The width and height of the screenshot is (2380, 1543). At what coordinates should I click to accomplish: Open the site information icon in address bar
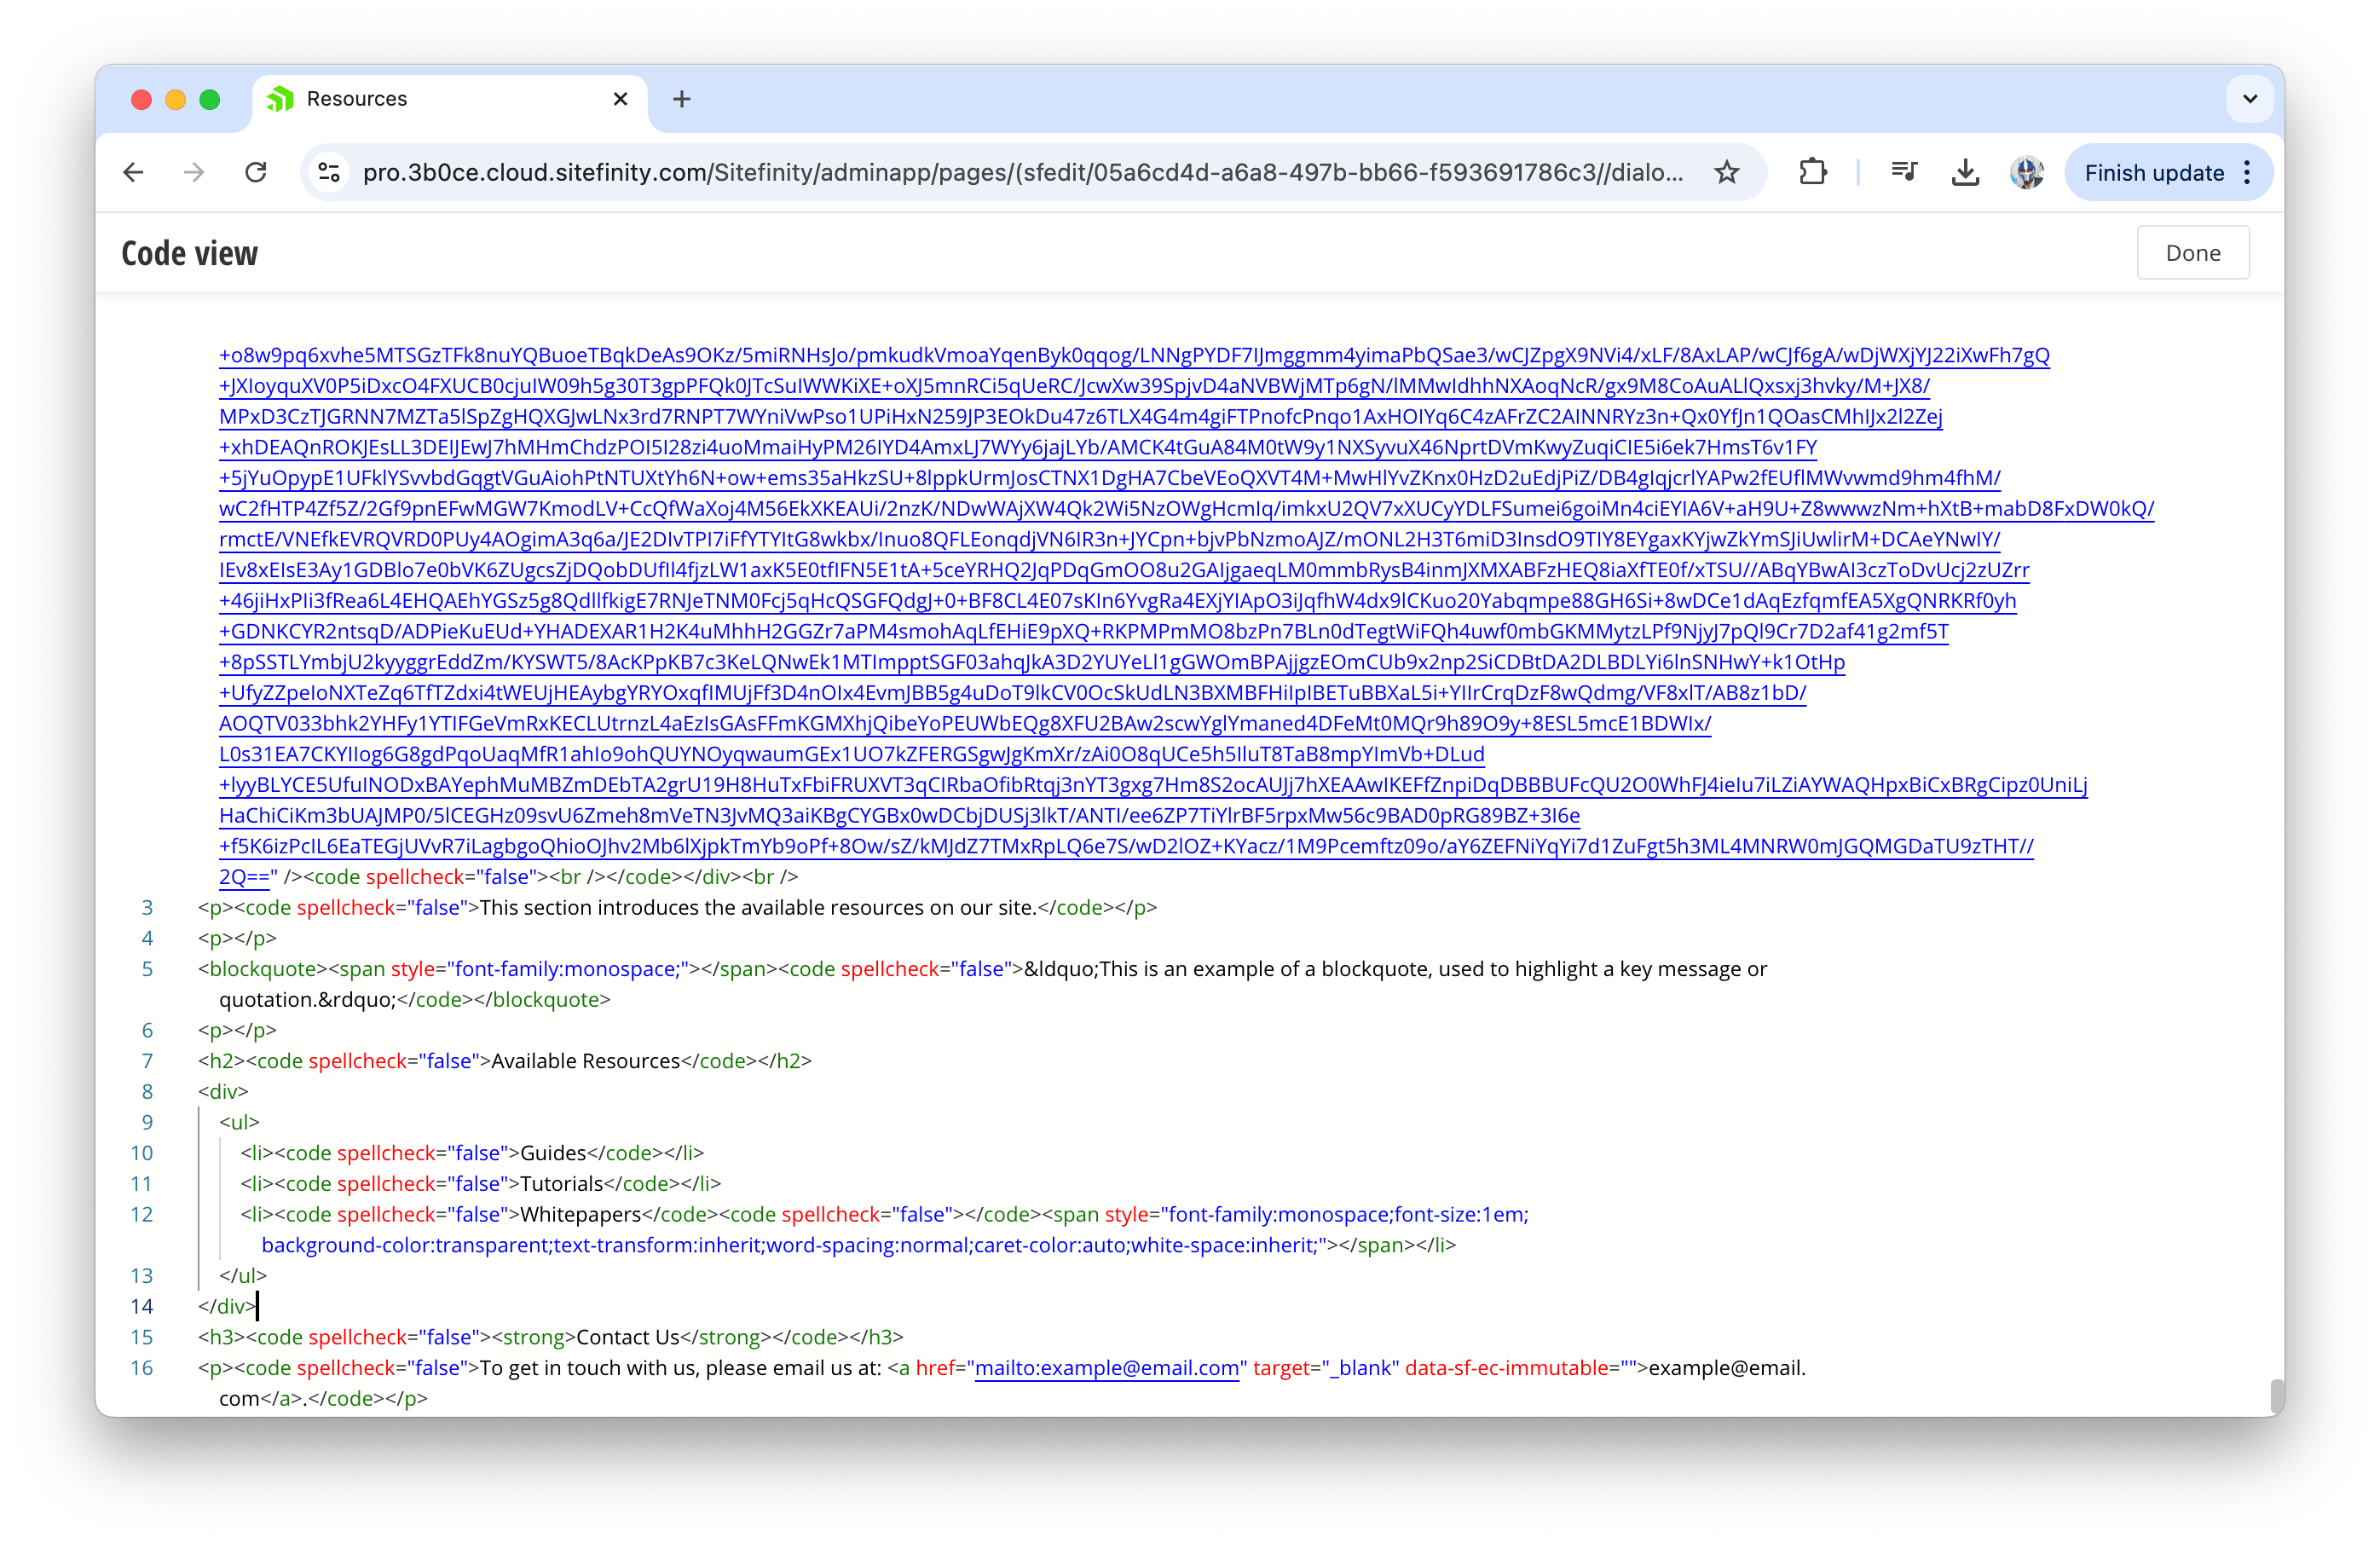click(329, 173)
